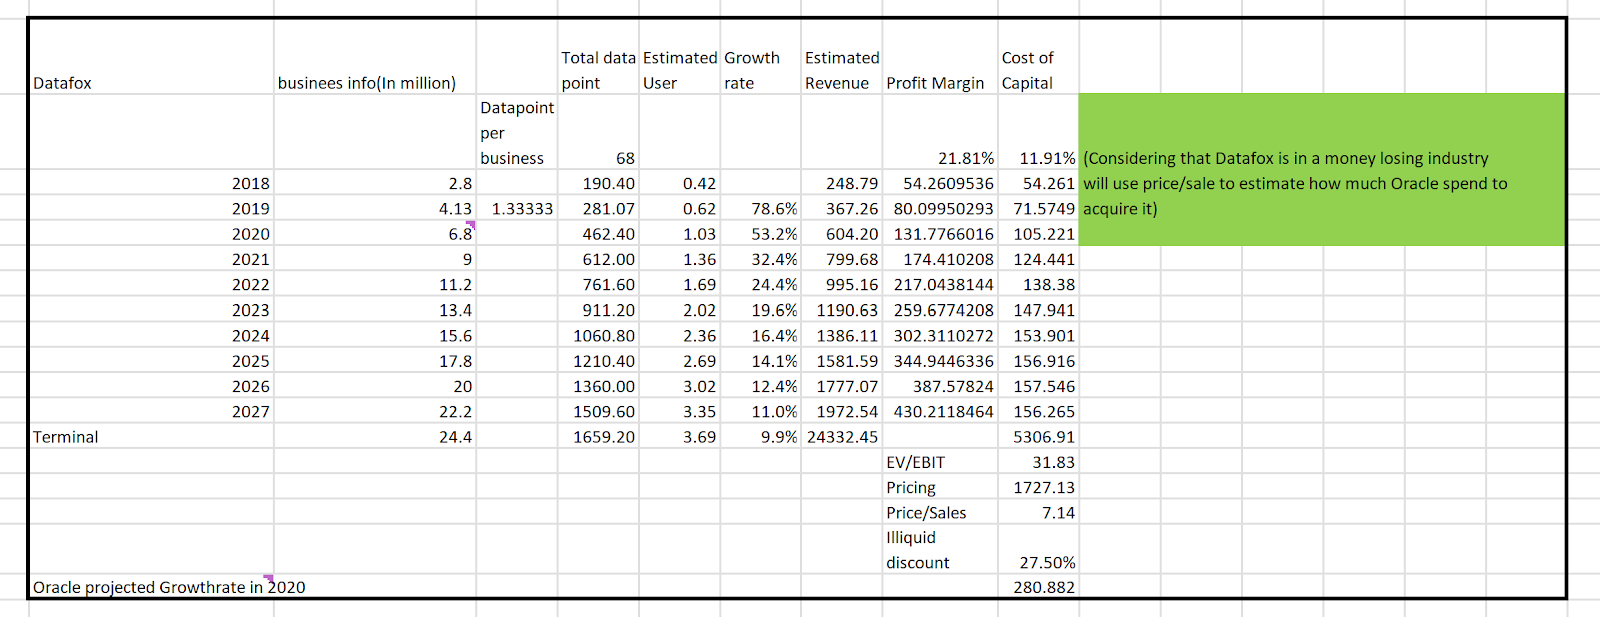Select the 248.79 revenue cell
Screen dimensions: 1600x617
click(842, 183)
